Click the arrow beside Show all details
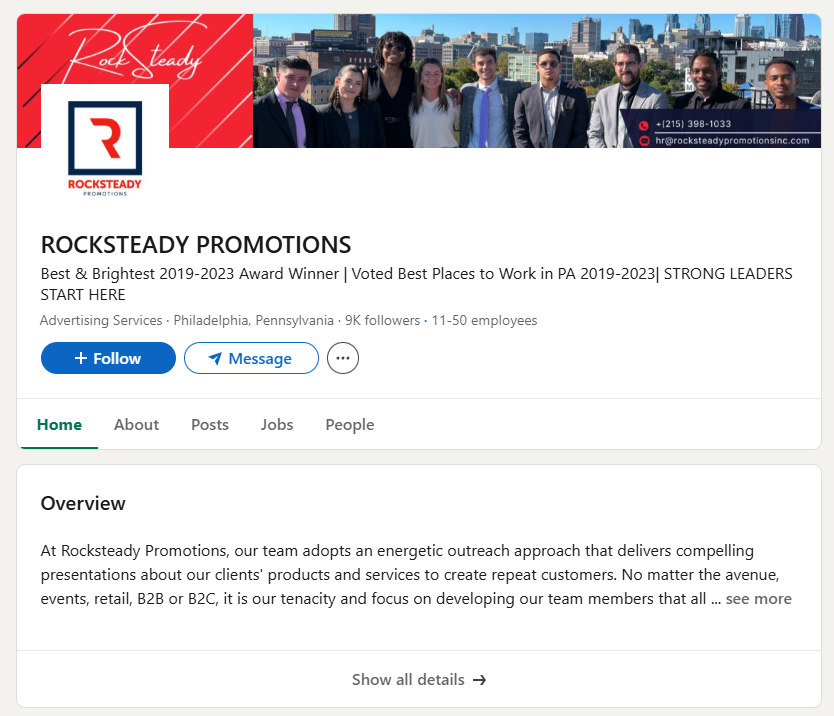Viewport: 834px width, 716px height. (x=480, y=680)
